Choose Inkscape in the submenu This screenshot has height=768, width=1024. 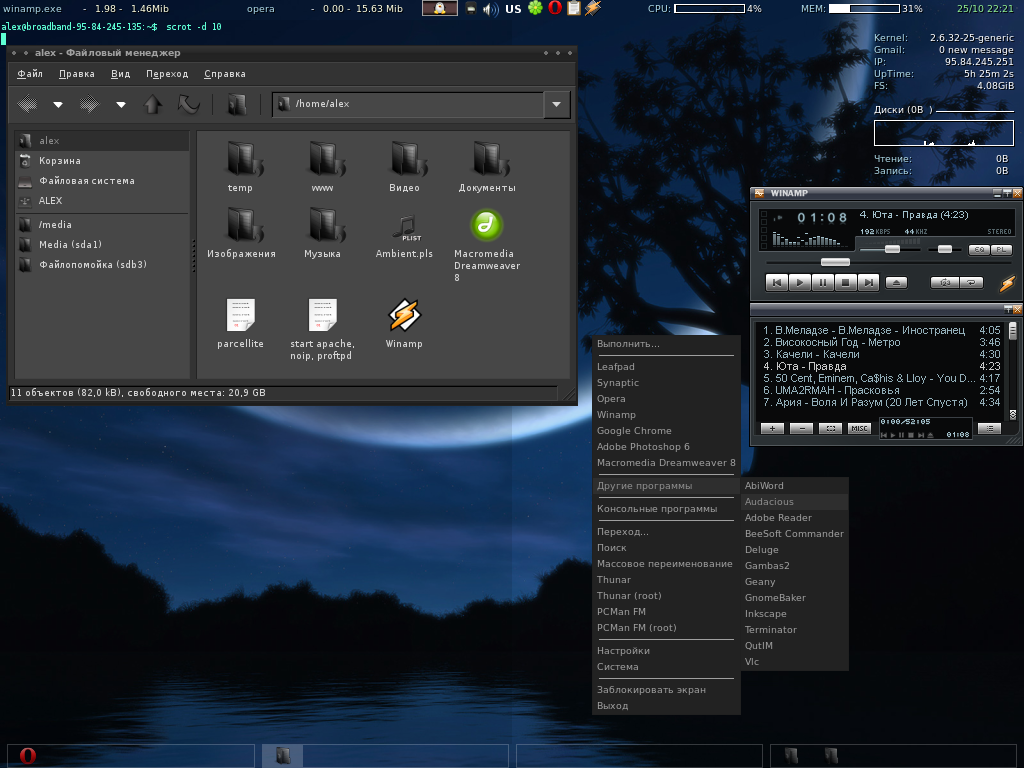coord(794,614)
